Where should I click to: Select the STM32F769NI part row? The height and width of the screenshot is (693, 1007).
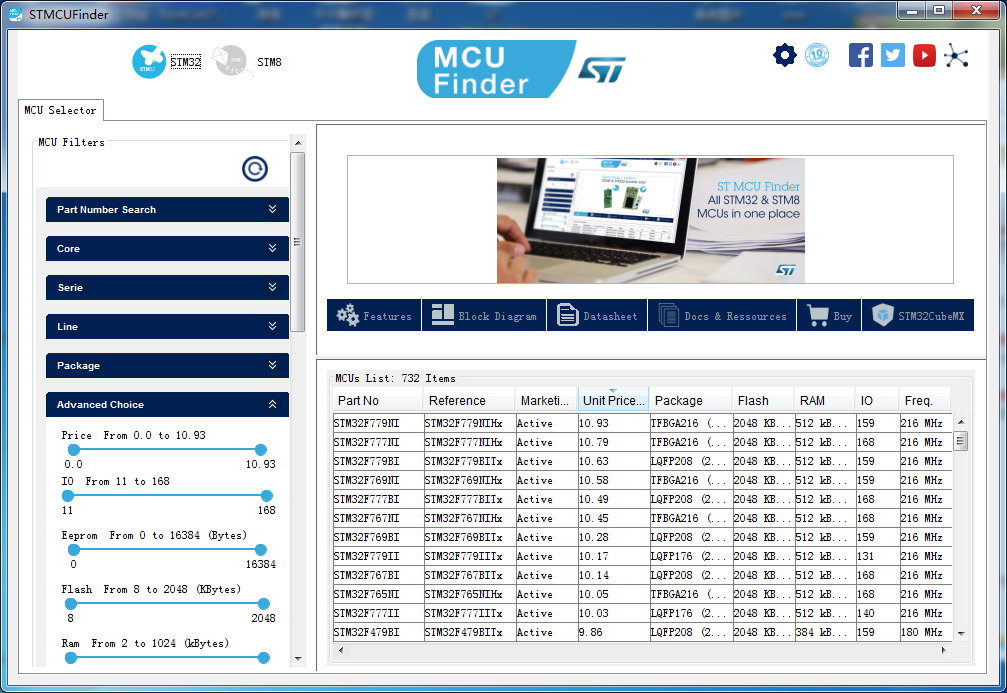(x=642, y=480)
